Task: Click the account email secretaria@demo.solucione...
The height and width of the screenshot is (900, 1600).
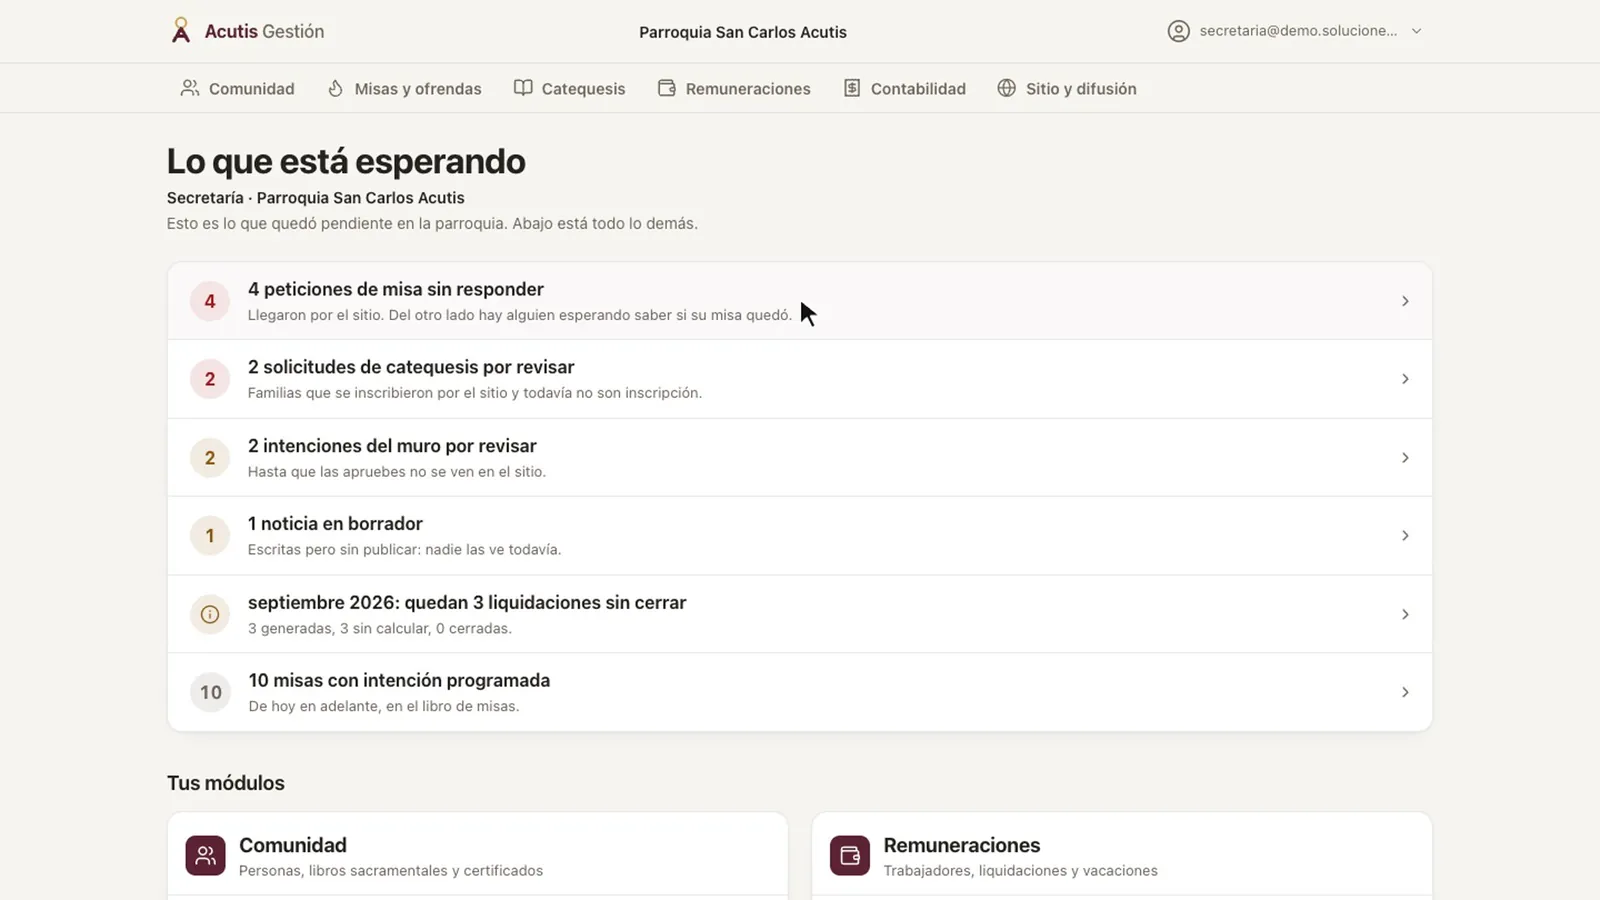Action: pyautogui.click(x=1298, y=31)
